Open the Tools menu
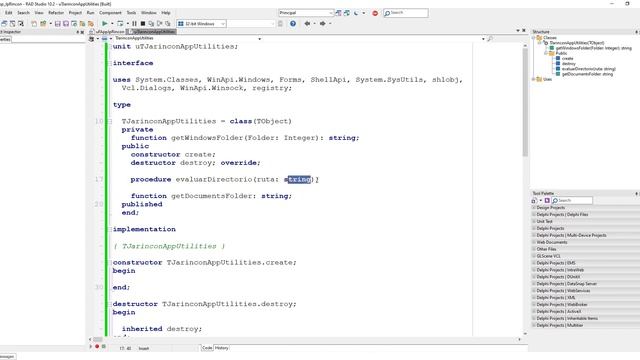 point(131,13)
